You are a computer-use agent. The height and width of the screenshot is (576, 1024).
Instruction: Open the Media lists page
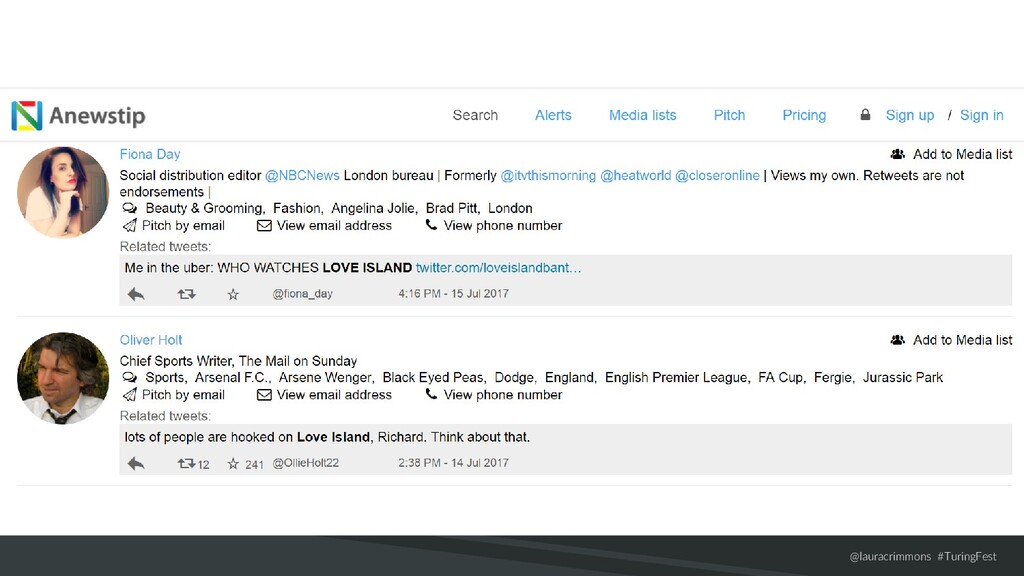point(643,115)
